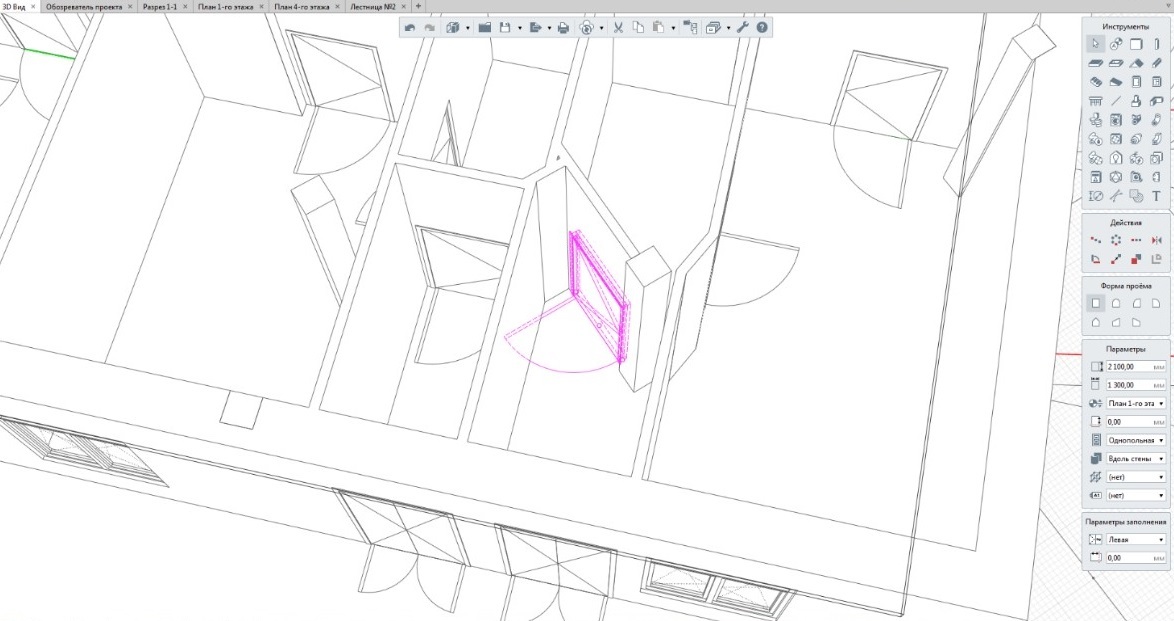The width and height of the screenshot is (1174, 621).
Task: Select the Text tool (T icon)
Action: click(1157, 196)
